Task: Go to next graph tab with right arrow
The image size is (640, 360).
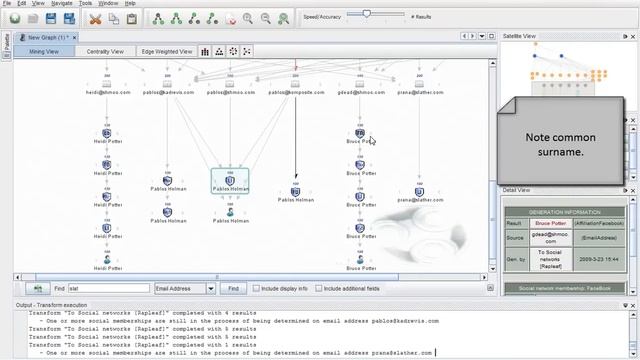Action: tap(473, 36)
